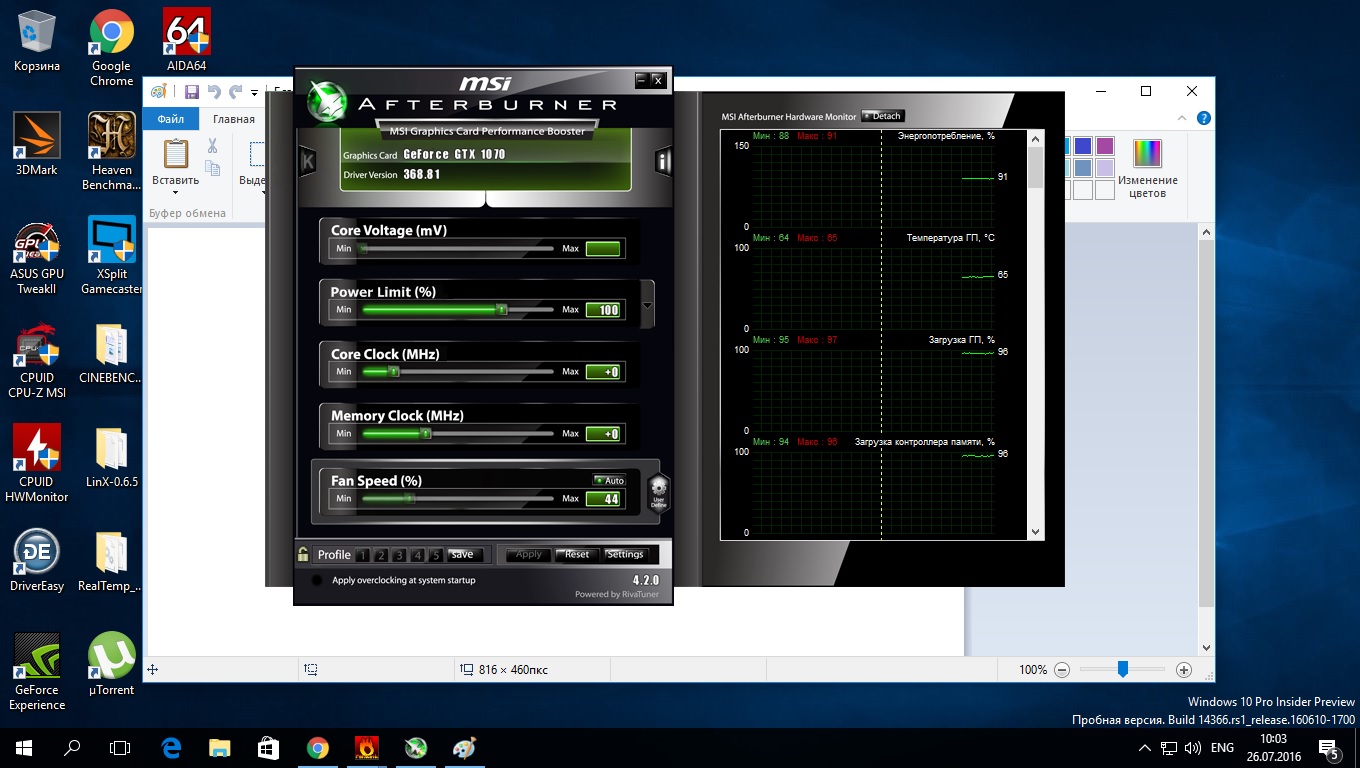The width and height of the screenshot is (1360, 768).
Task: Click the Core Voltage slider handle
Action: click(364, 248)
